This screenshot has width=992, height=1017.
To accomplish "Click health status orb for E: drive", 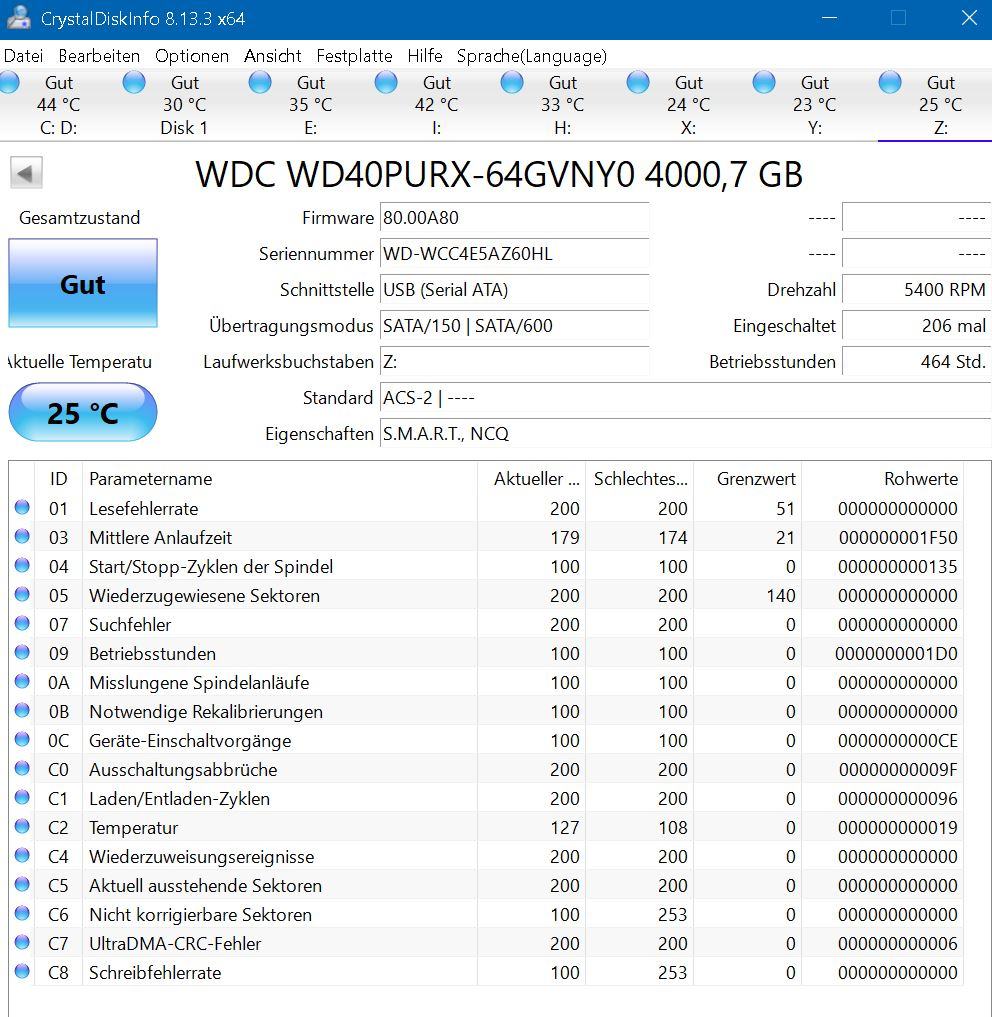I will pos(260,82).
